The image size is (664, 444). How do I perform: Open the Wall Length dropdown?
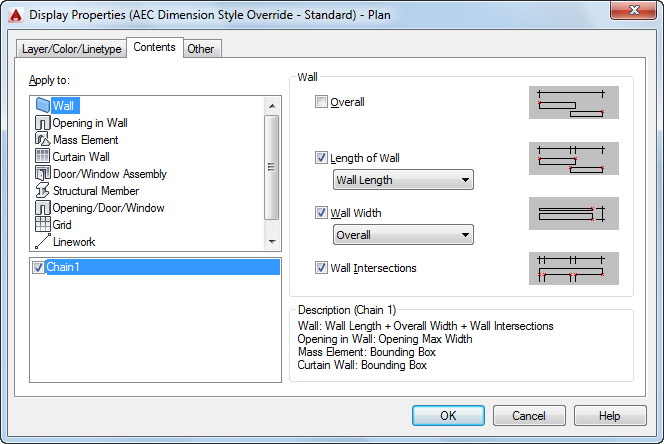click(x=402, y=180)
